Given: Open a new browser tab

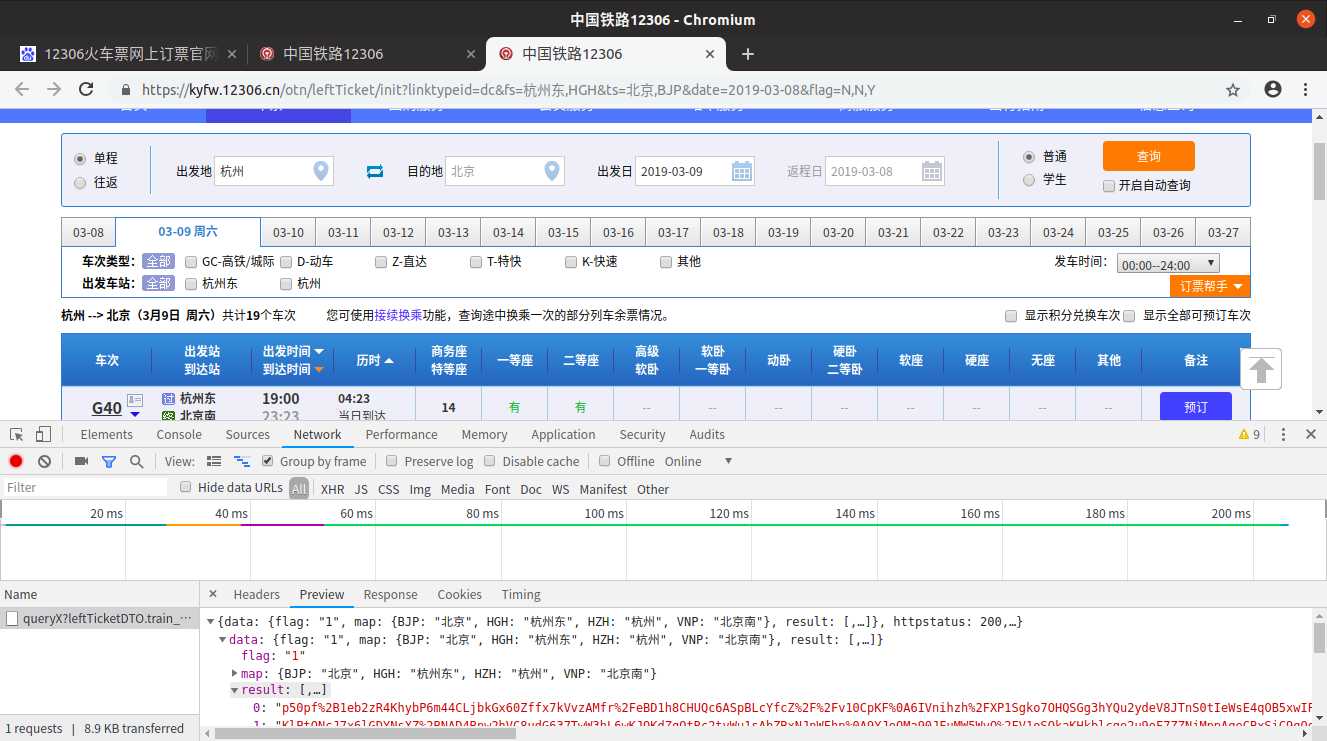Looking at the screenshot, I should tap(747, 54).
